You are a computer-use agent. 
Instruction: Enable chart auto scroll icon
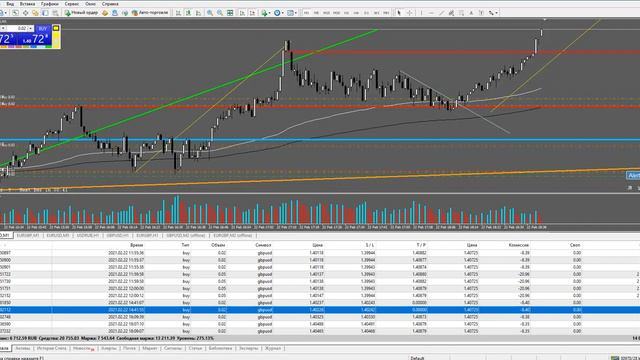(x=242, y=13)
